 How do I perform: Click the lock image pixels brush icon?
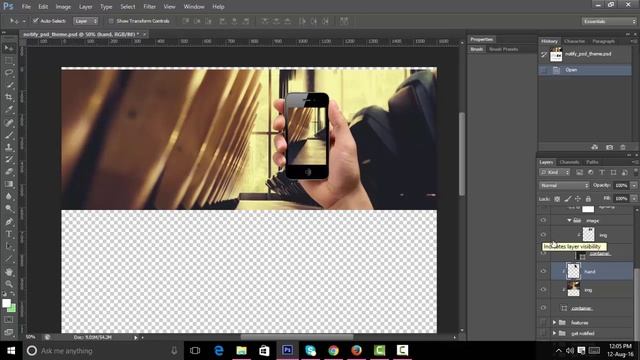click(568, 199)
